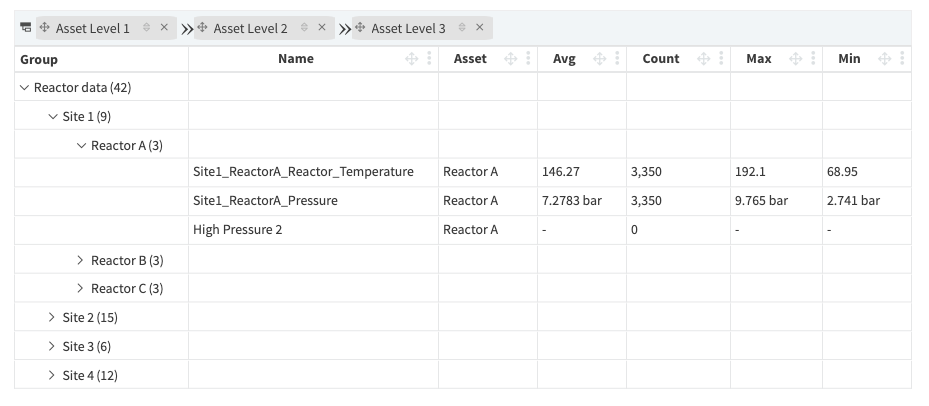Collapse the Reactor A group

[81, 146]
